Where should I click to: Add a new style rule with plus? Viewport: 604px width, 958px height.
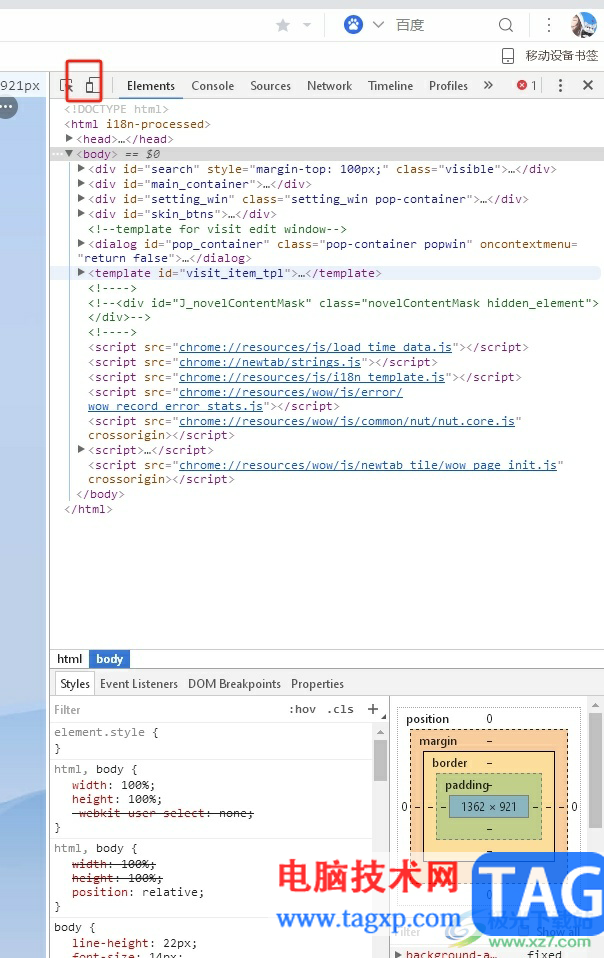pyautogui.click(x=373, y=709)
